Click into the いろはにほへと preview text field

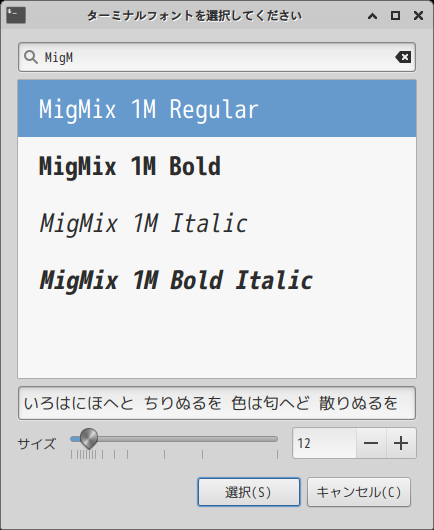pyautogui.click(x=217, y=403)
